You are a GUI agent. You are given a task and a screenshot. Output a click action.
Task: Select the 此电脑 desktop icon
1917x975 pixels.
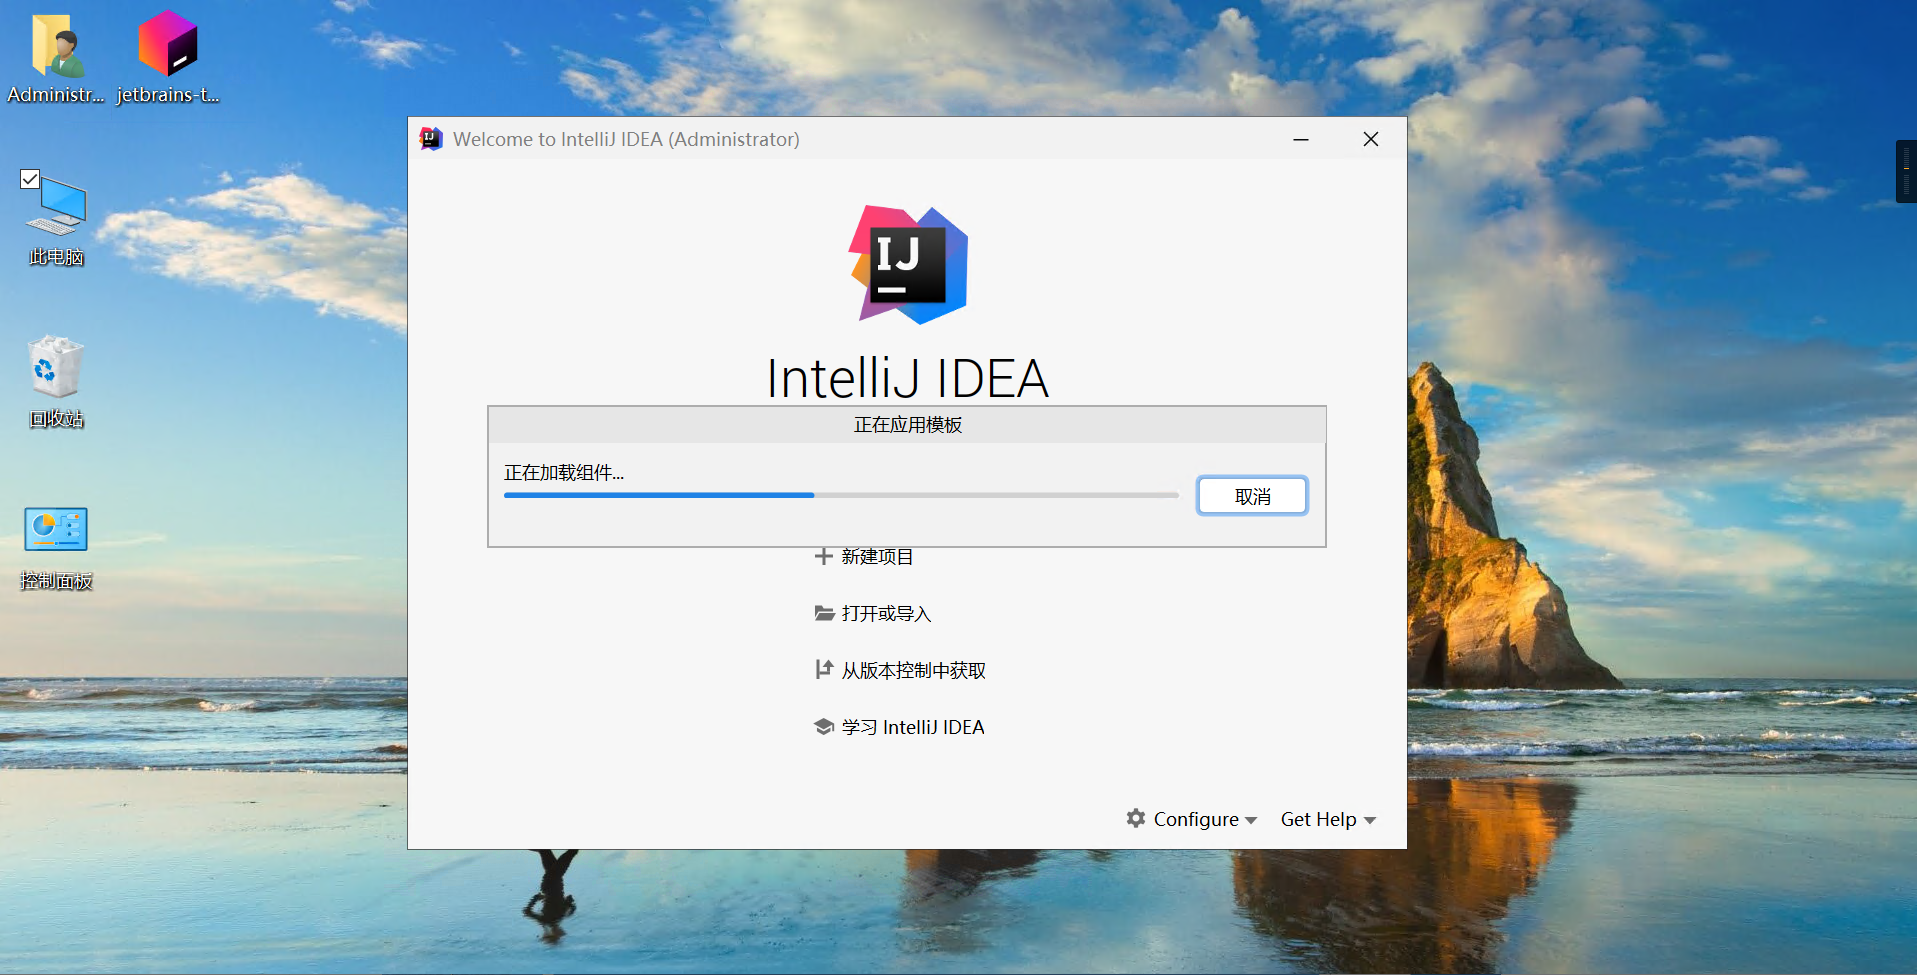pos(56,218)
